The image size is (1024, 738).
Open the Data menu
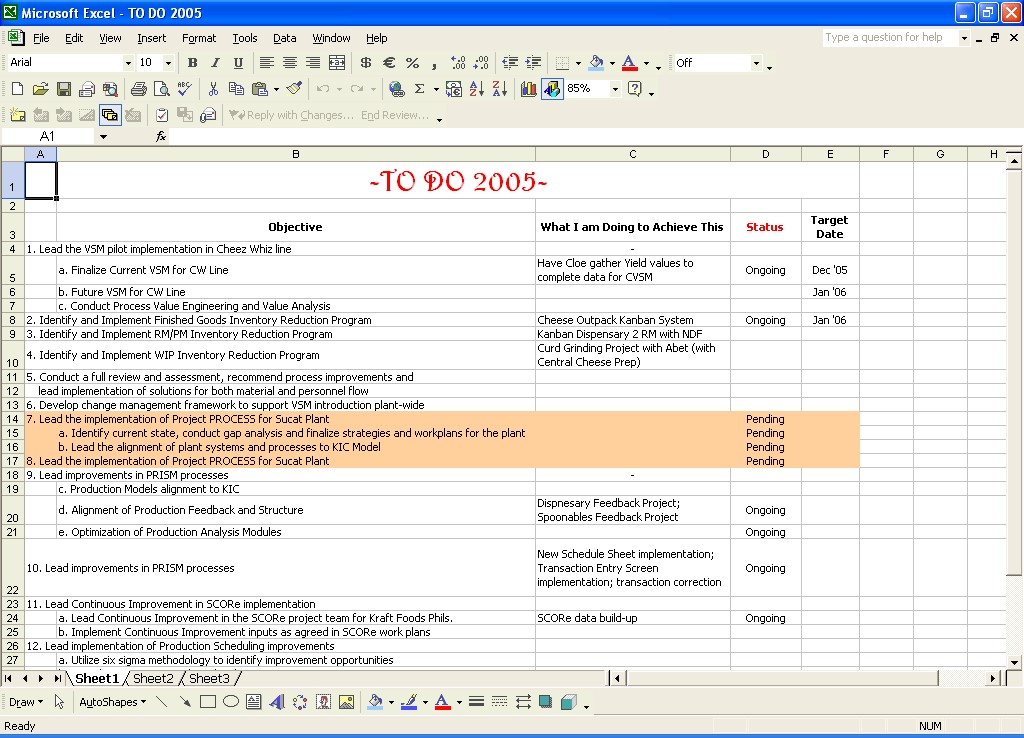(x=285, y=38)
